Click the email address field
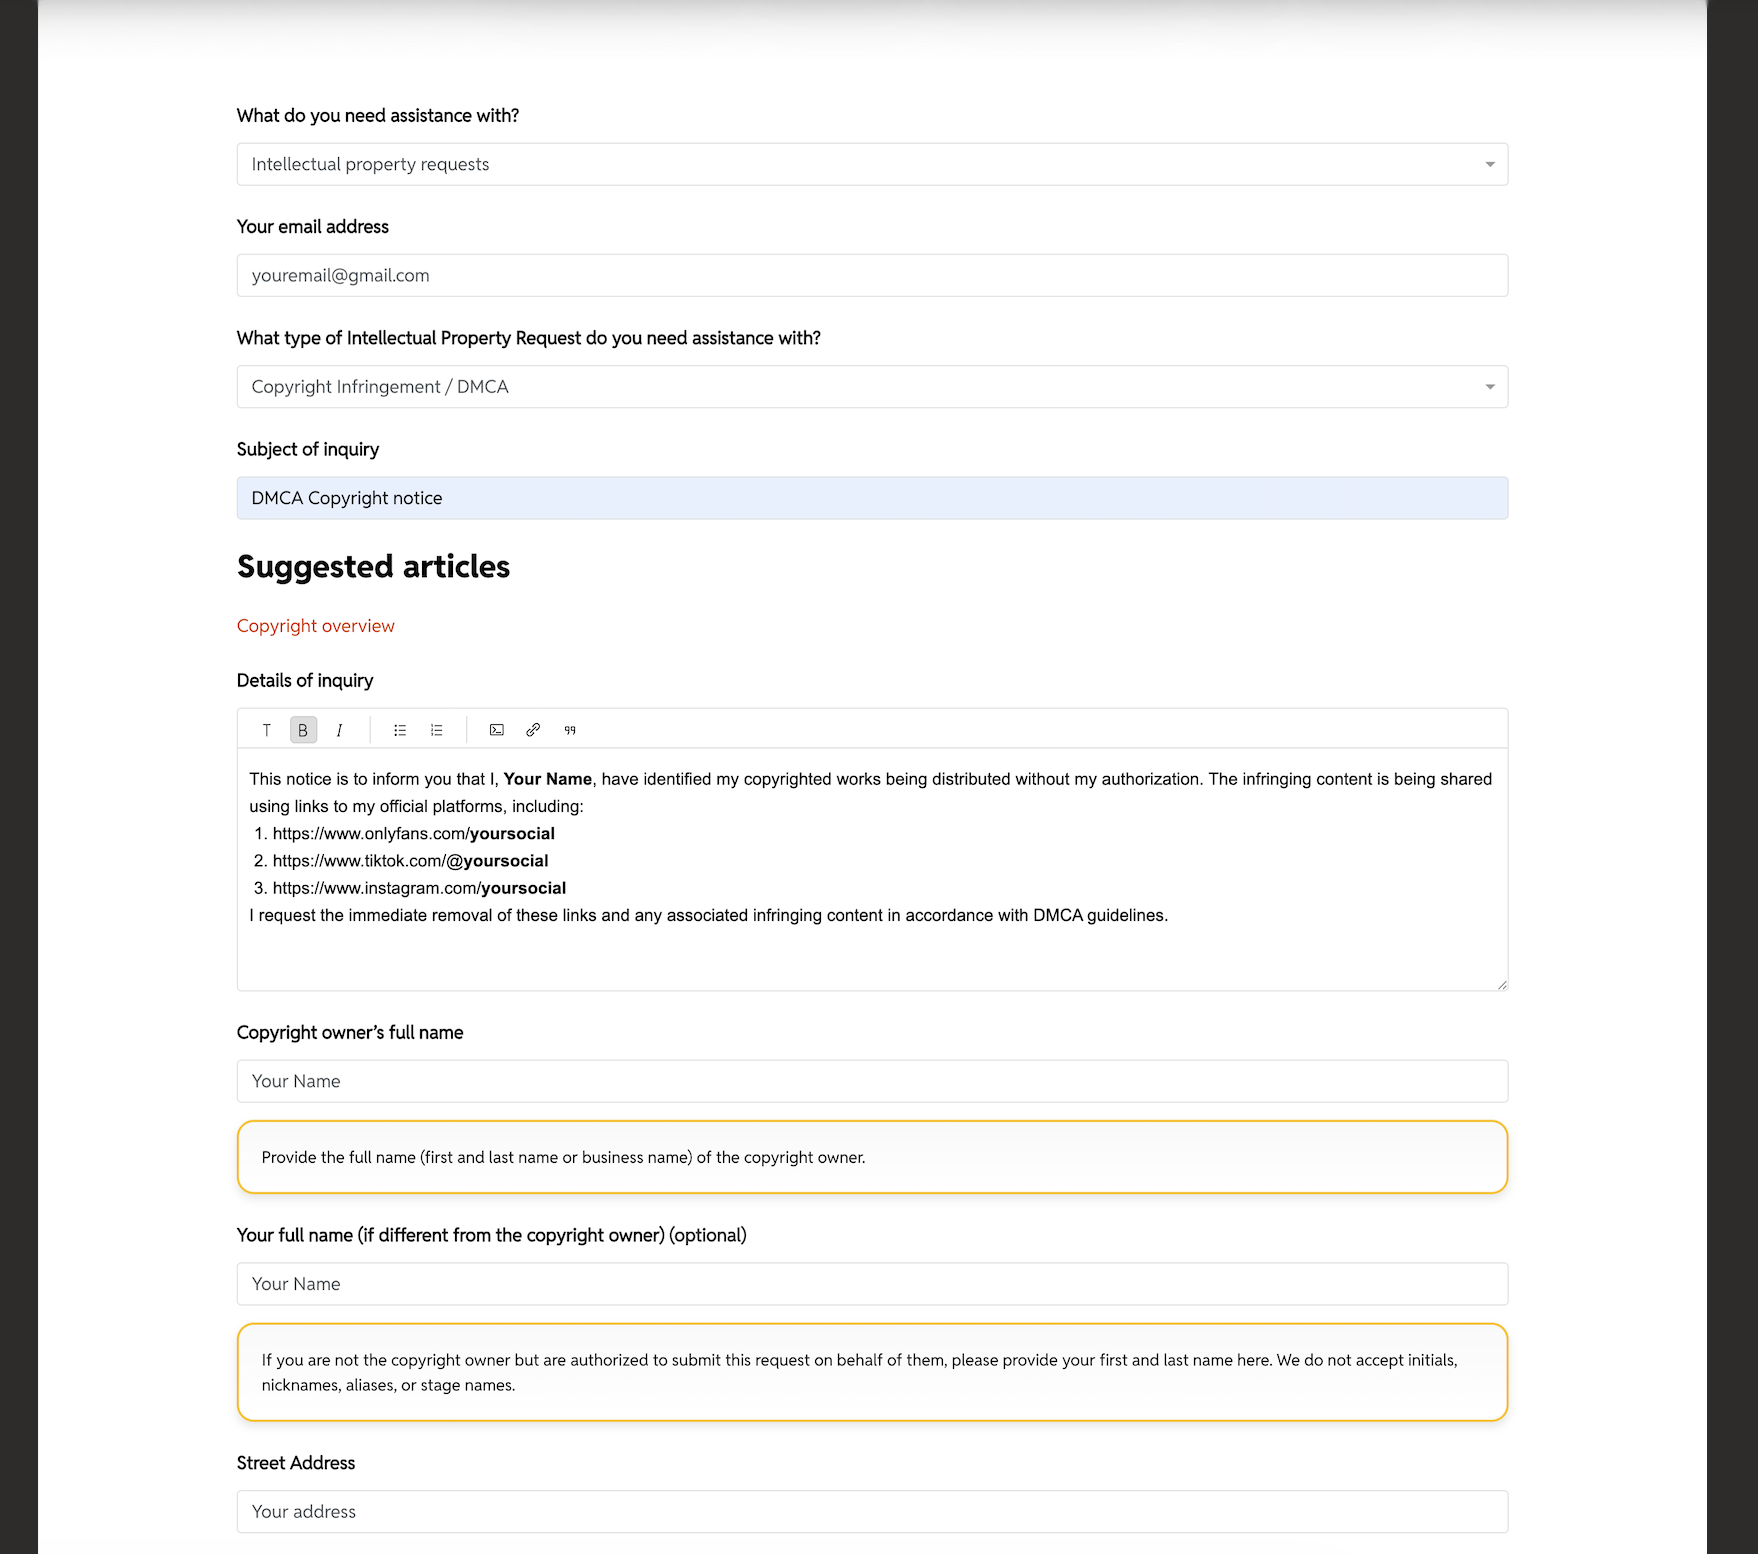The height and width of the screenshot is (1554, 1758). [871, 276]
